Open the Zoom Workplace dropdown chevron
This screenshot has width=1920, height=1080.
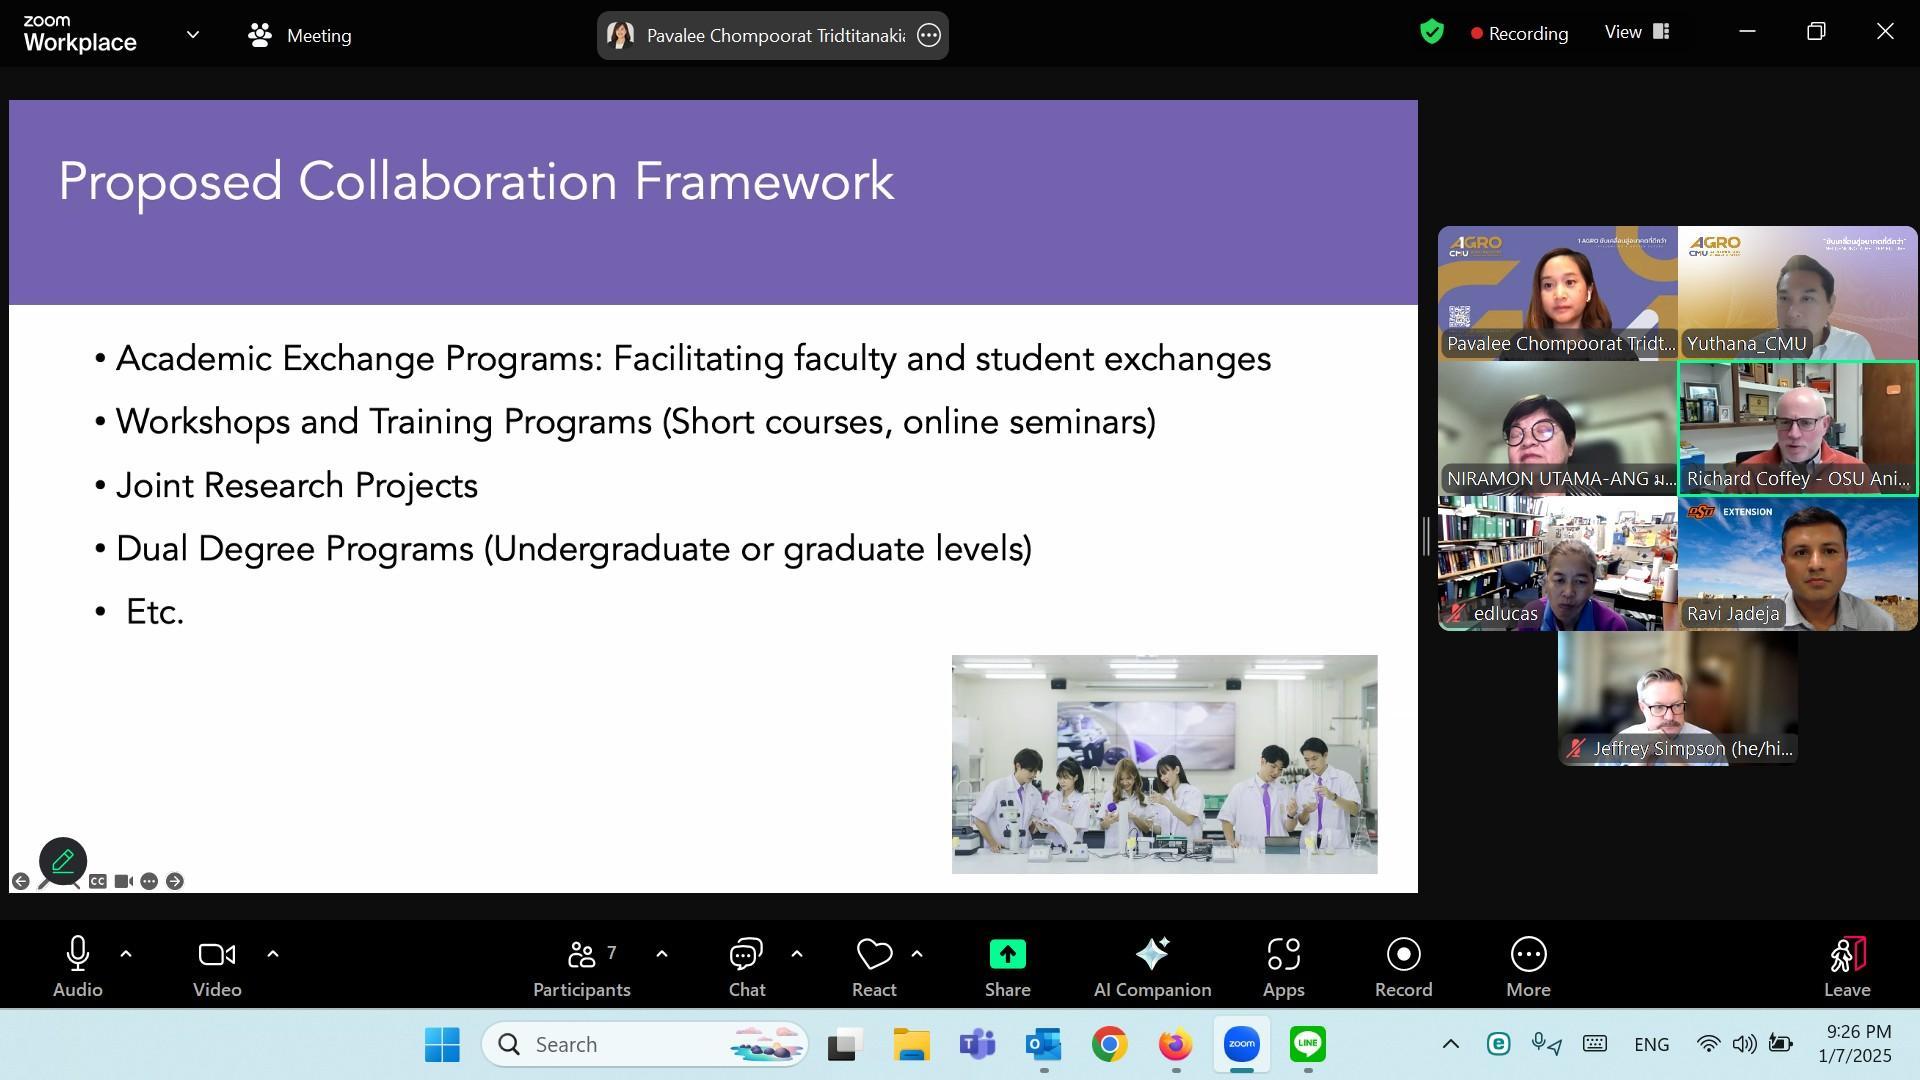193,35
